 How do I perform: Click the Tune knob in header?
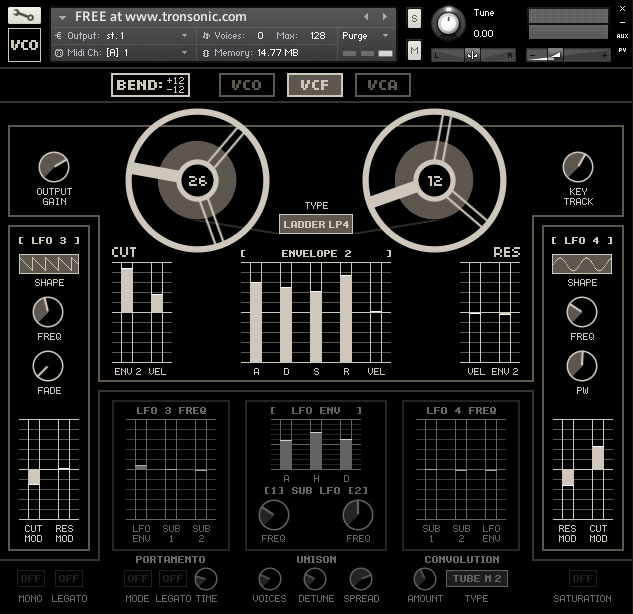[x=451, y=22]
